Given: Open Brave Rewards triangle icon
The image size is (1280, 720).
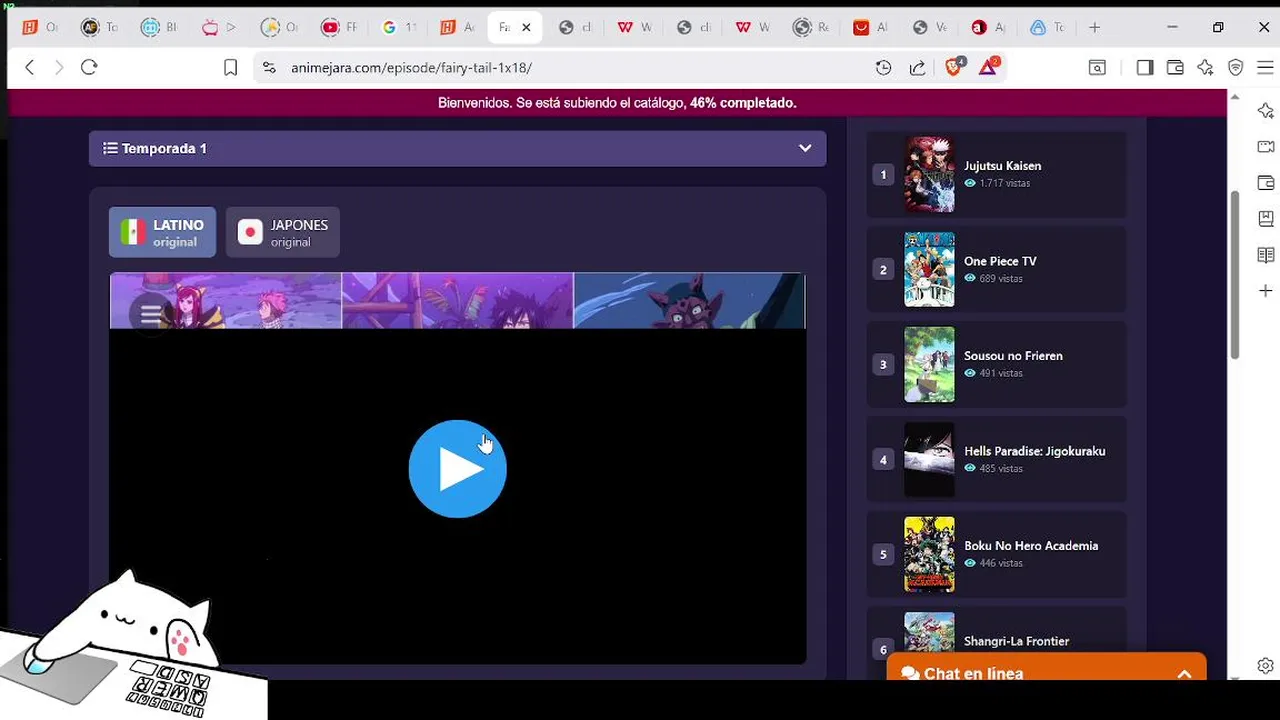Looking at the screenshot, I should pos(988,67).
